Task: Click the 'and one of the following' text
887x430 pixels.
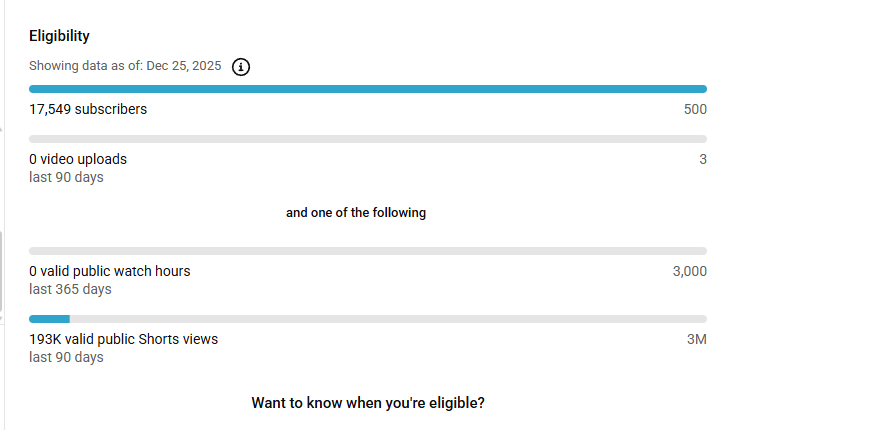Action: coord(356,213)
